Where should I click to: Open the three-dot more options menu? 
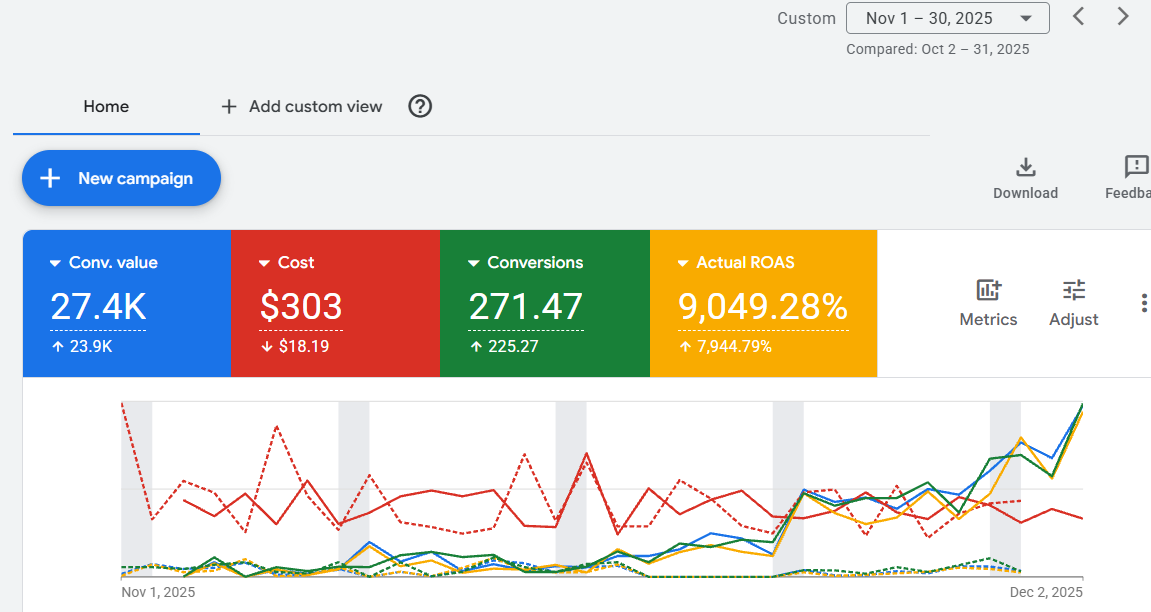coord(1143,303)
